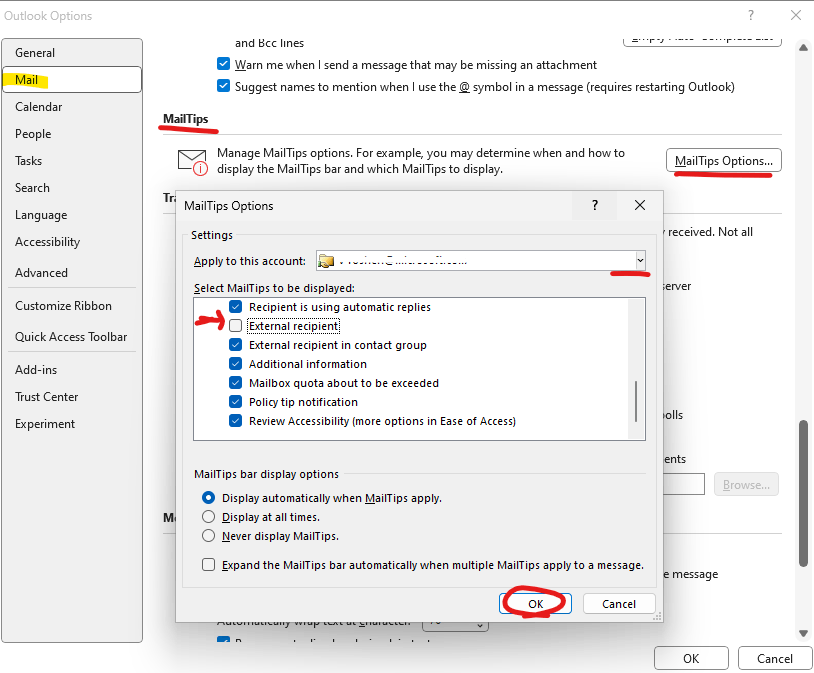Image resolution: width=814 pixels, height=673 pixels.
Task: Open the MailTips Options dialog help question mark
Action: (595, 205)
